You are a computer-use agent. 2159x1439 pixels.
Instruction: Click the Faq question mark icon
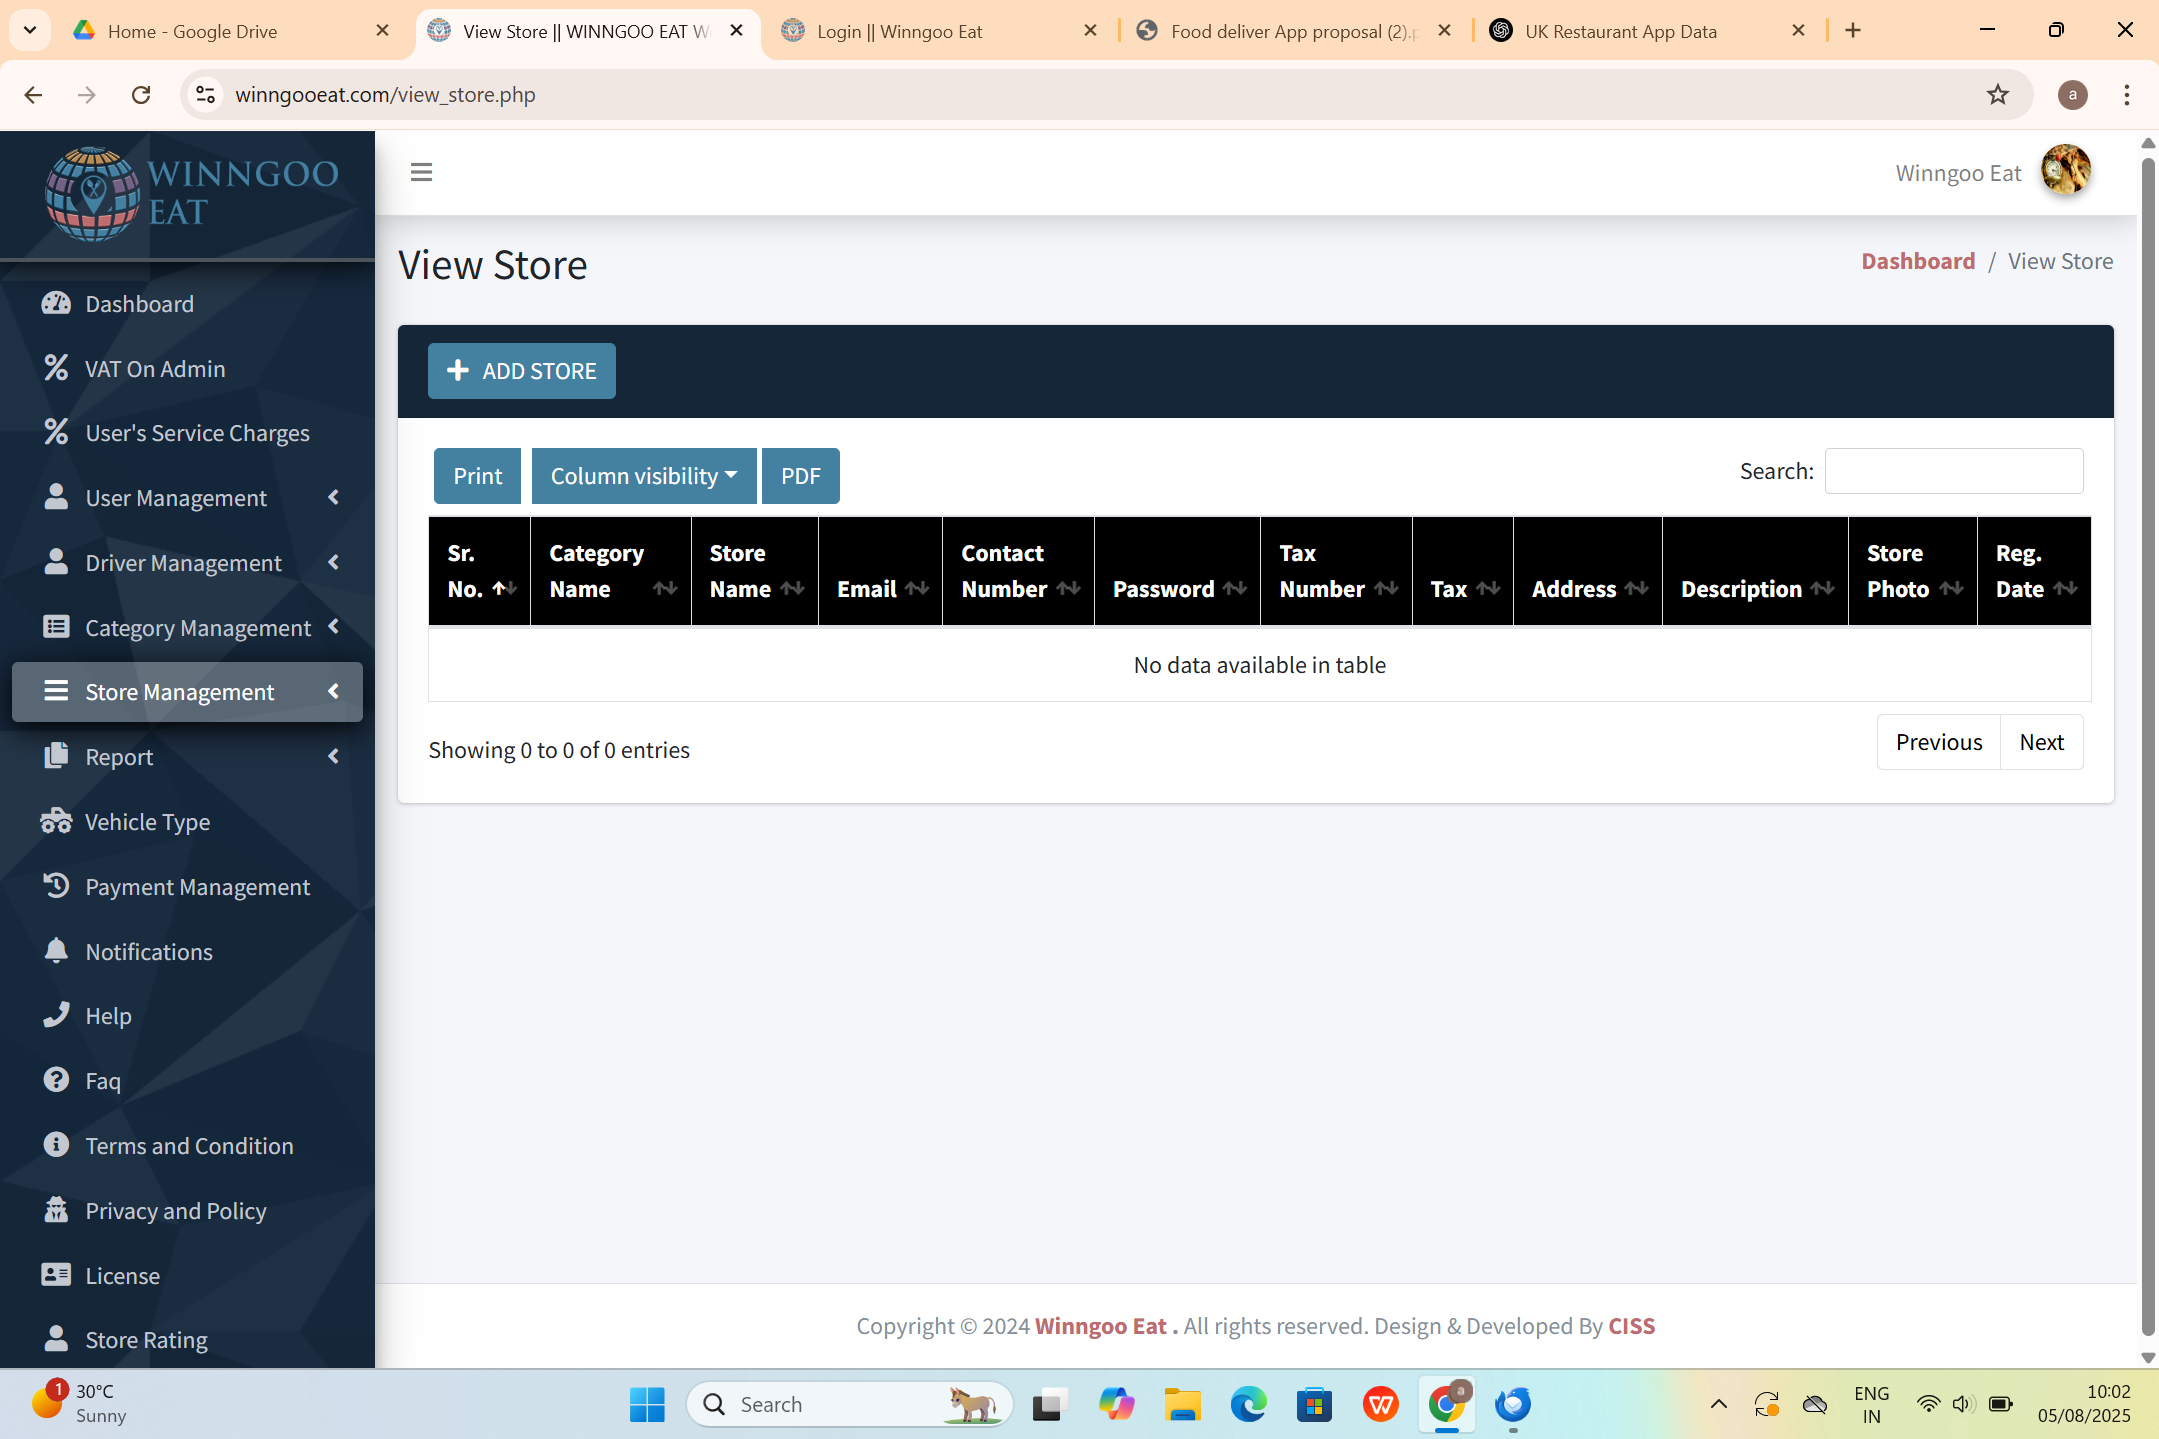point(56,1080)
